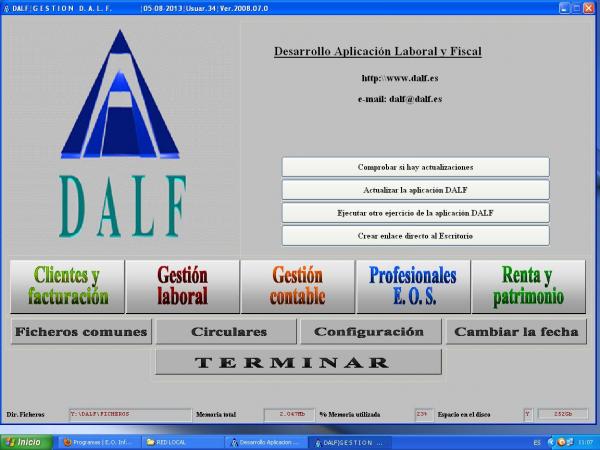Click Desarrollo Aplicación Laboral y Fiscal heading

click(378, 51)
